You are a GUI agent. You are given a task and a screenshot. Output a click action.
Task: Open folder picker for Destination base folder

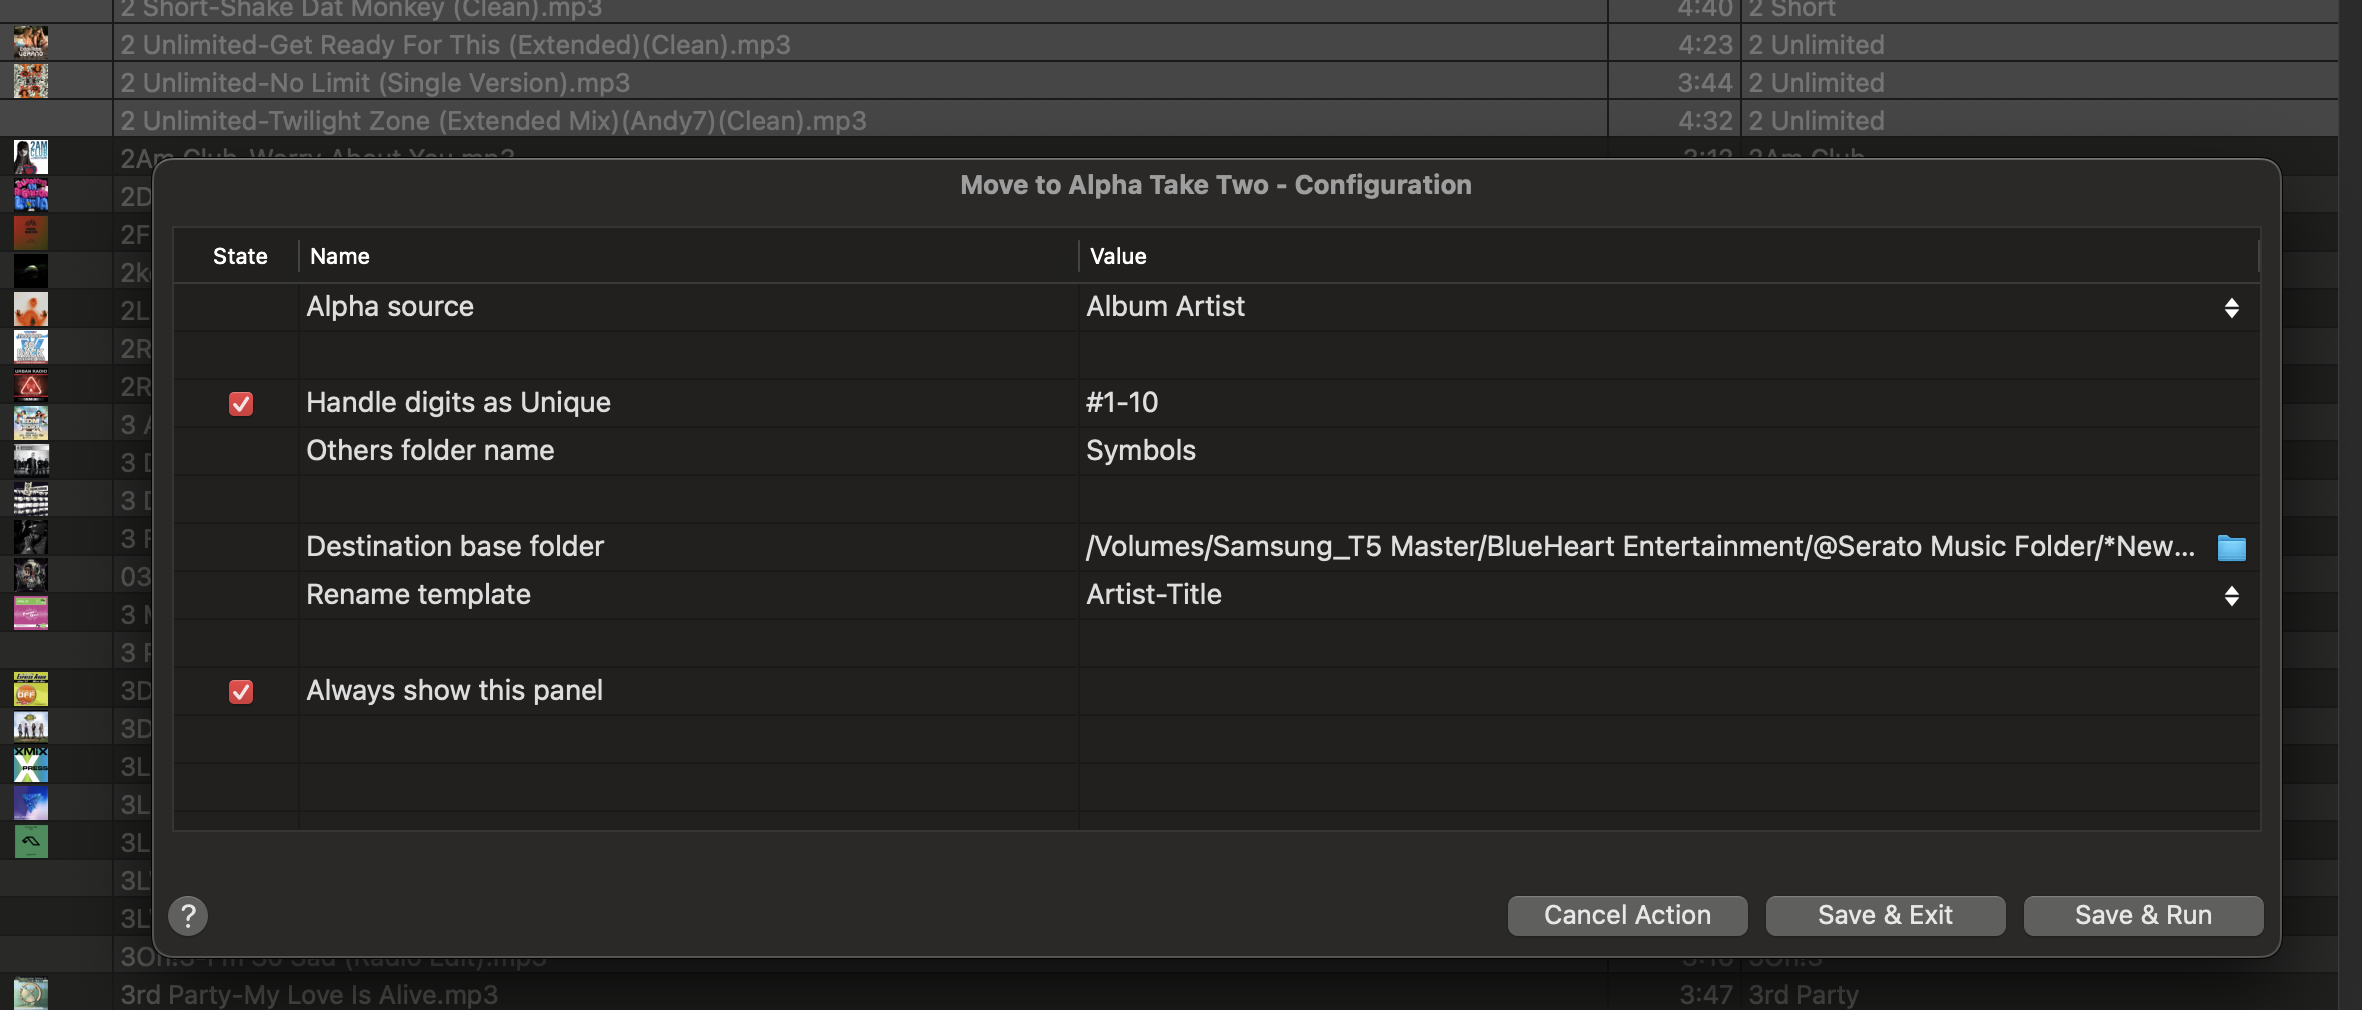click(2231, 548)
